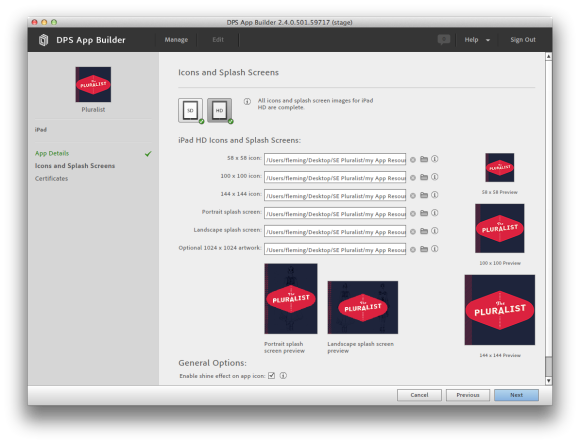This screenshot has height=444, width=580.
Task: Click Sign Out link
Action: 523,40
